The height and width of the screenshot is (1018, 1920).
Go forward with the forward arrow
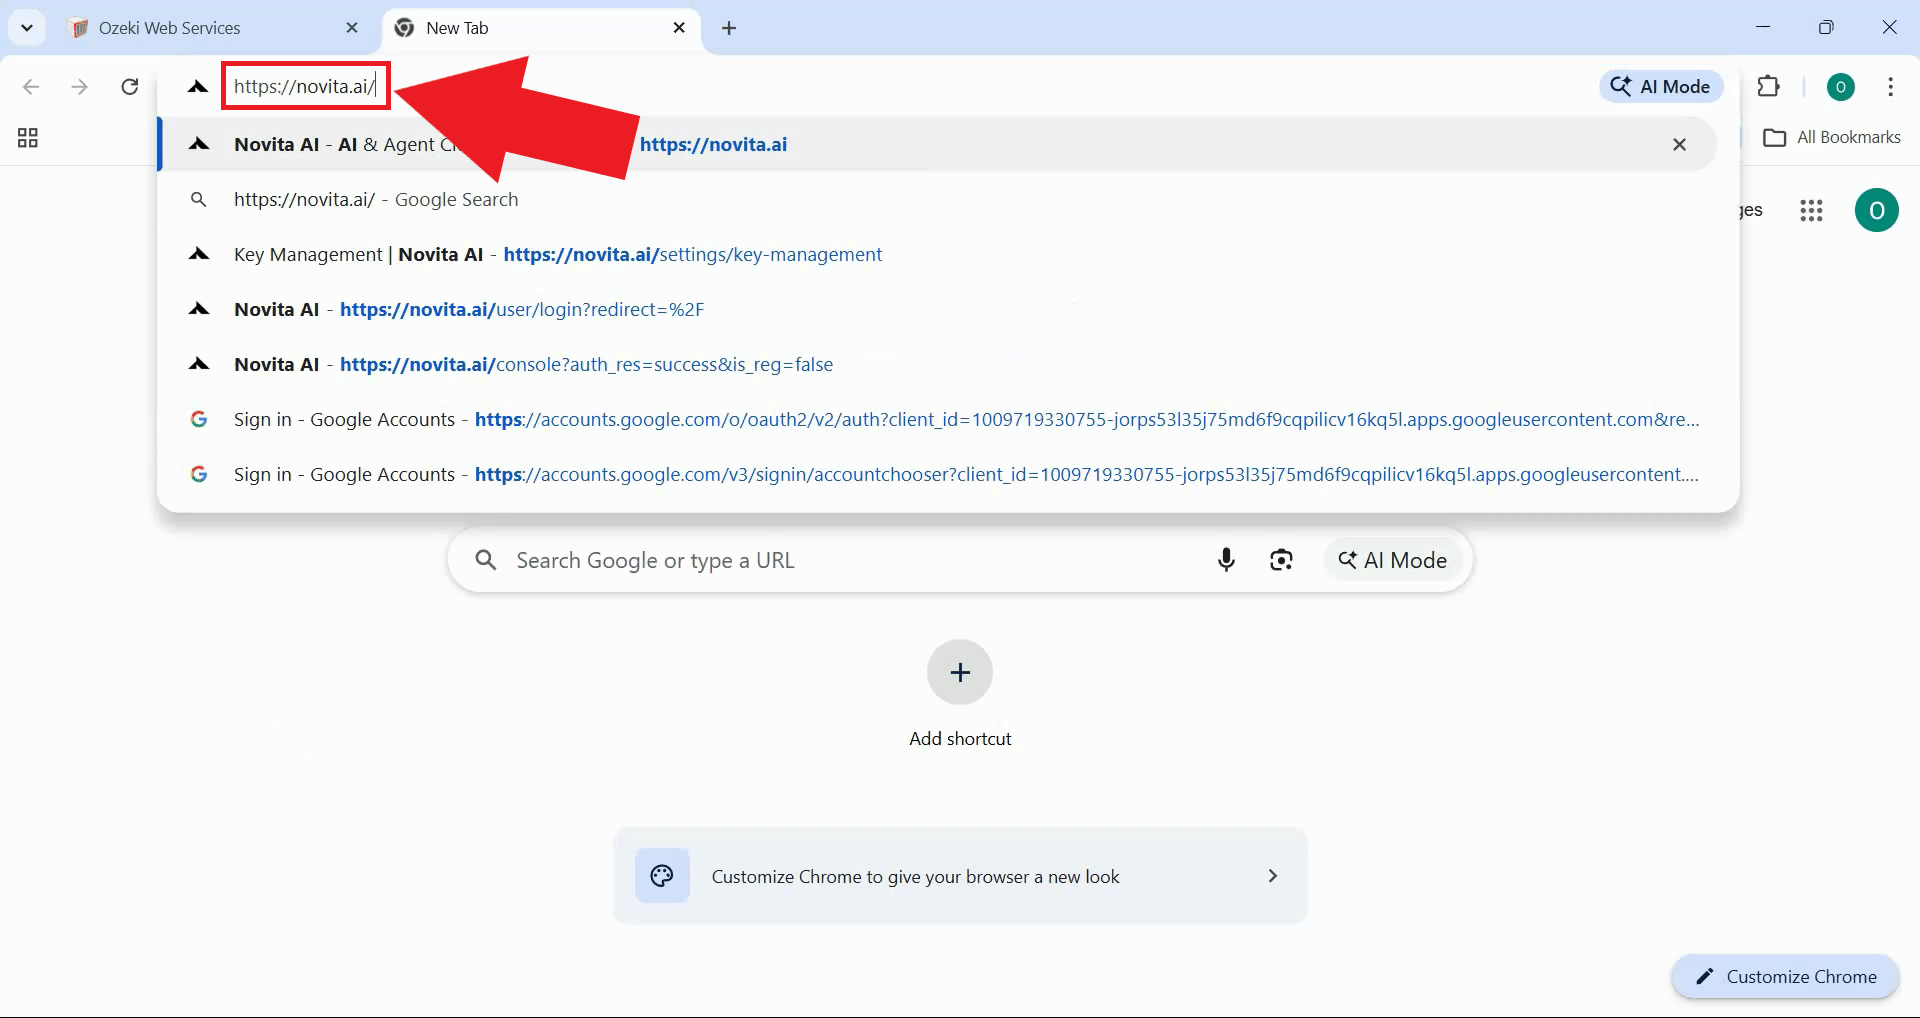click(x=80, y=87)
